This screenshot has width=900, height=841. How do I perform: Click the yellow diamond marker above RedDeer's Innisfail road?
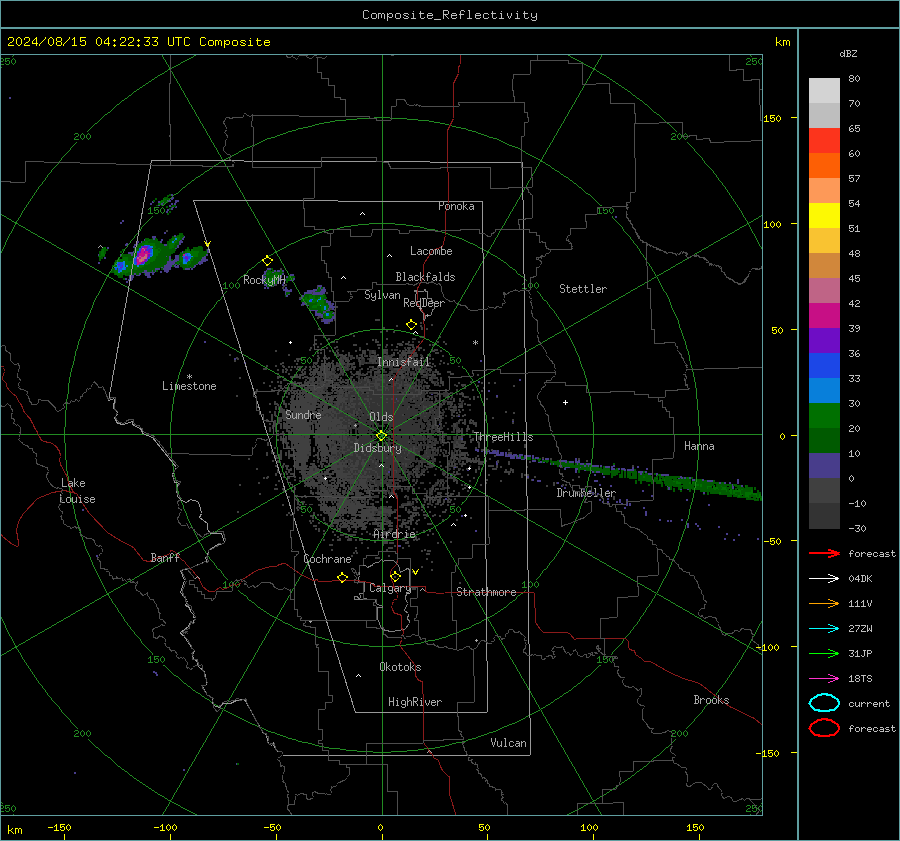[x=412, y=325]
